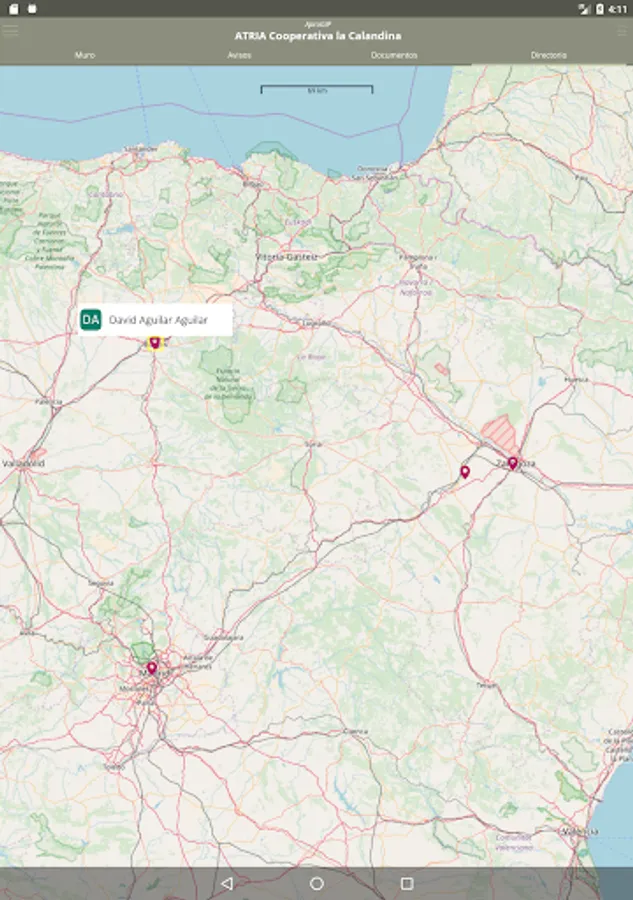Switch to the Avisos tab
The width and height of the screenshot is (633, 900).
[x=239, y=55]
